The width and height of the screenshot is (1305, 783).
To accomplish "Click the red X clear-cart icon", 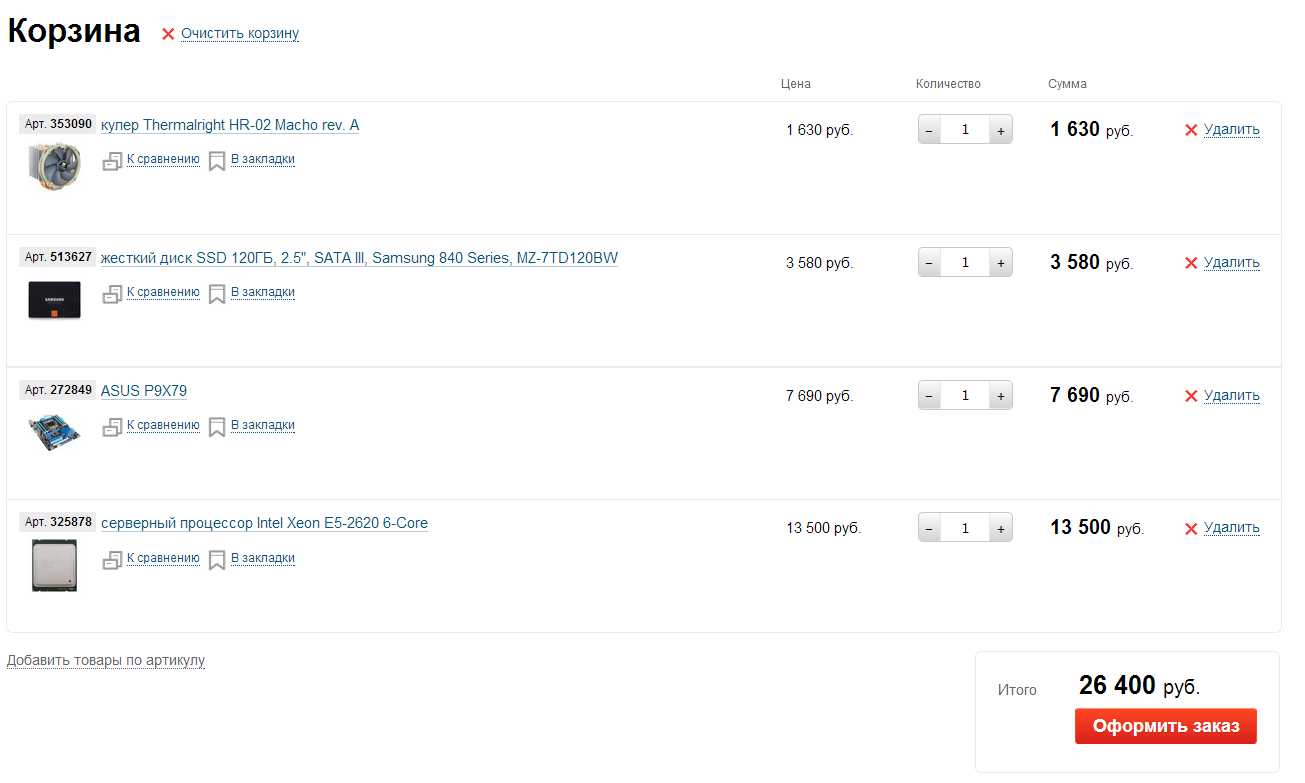I will 168,34.
